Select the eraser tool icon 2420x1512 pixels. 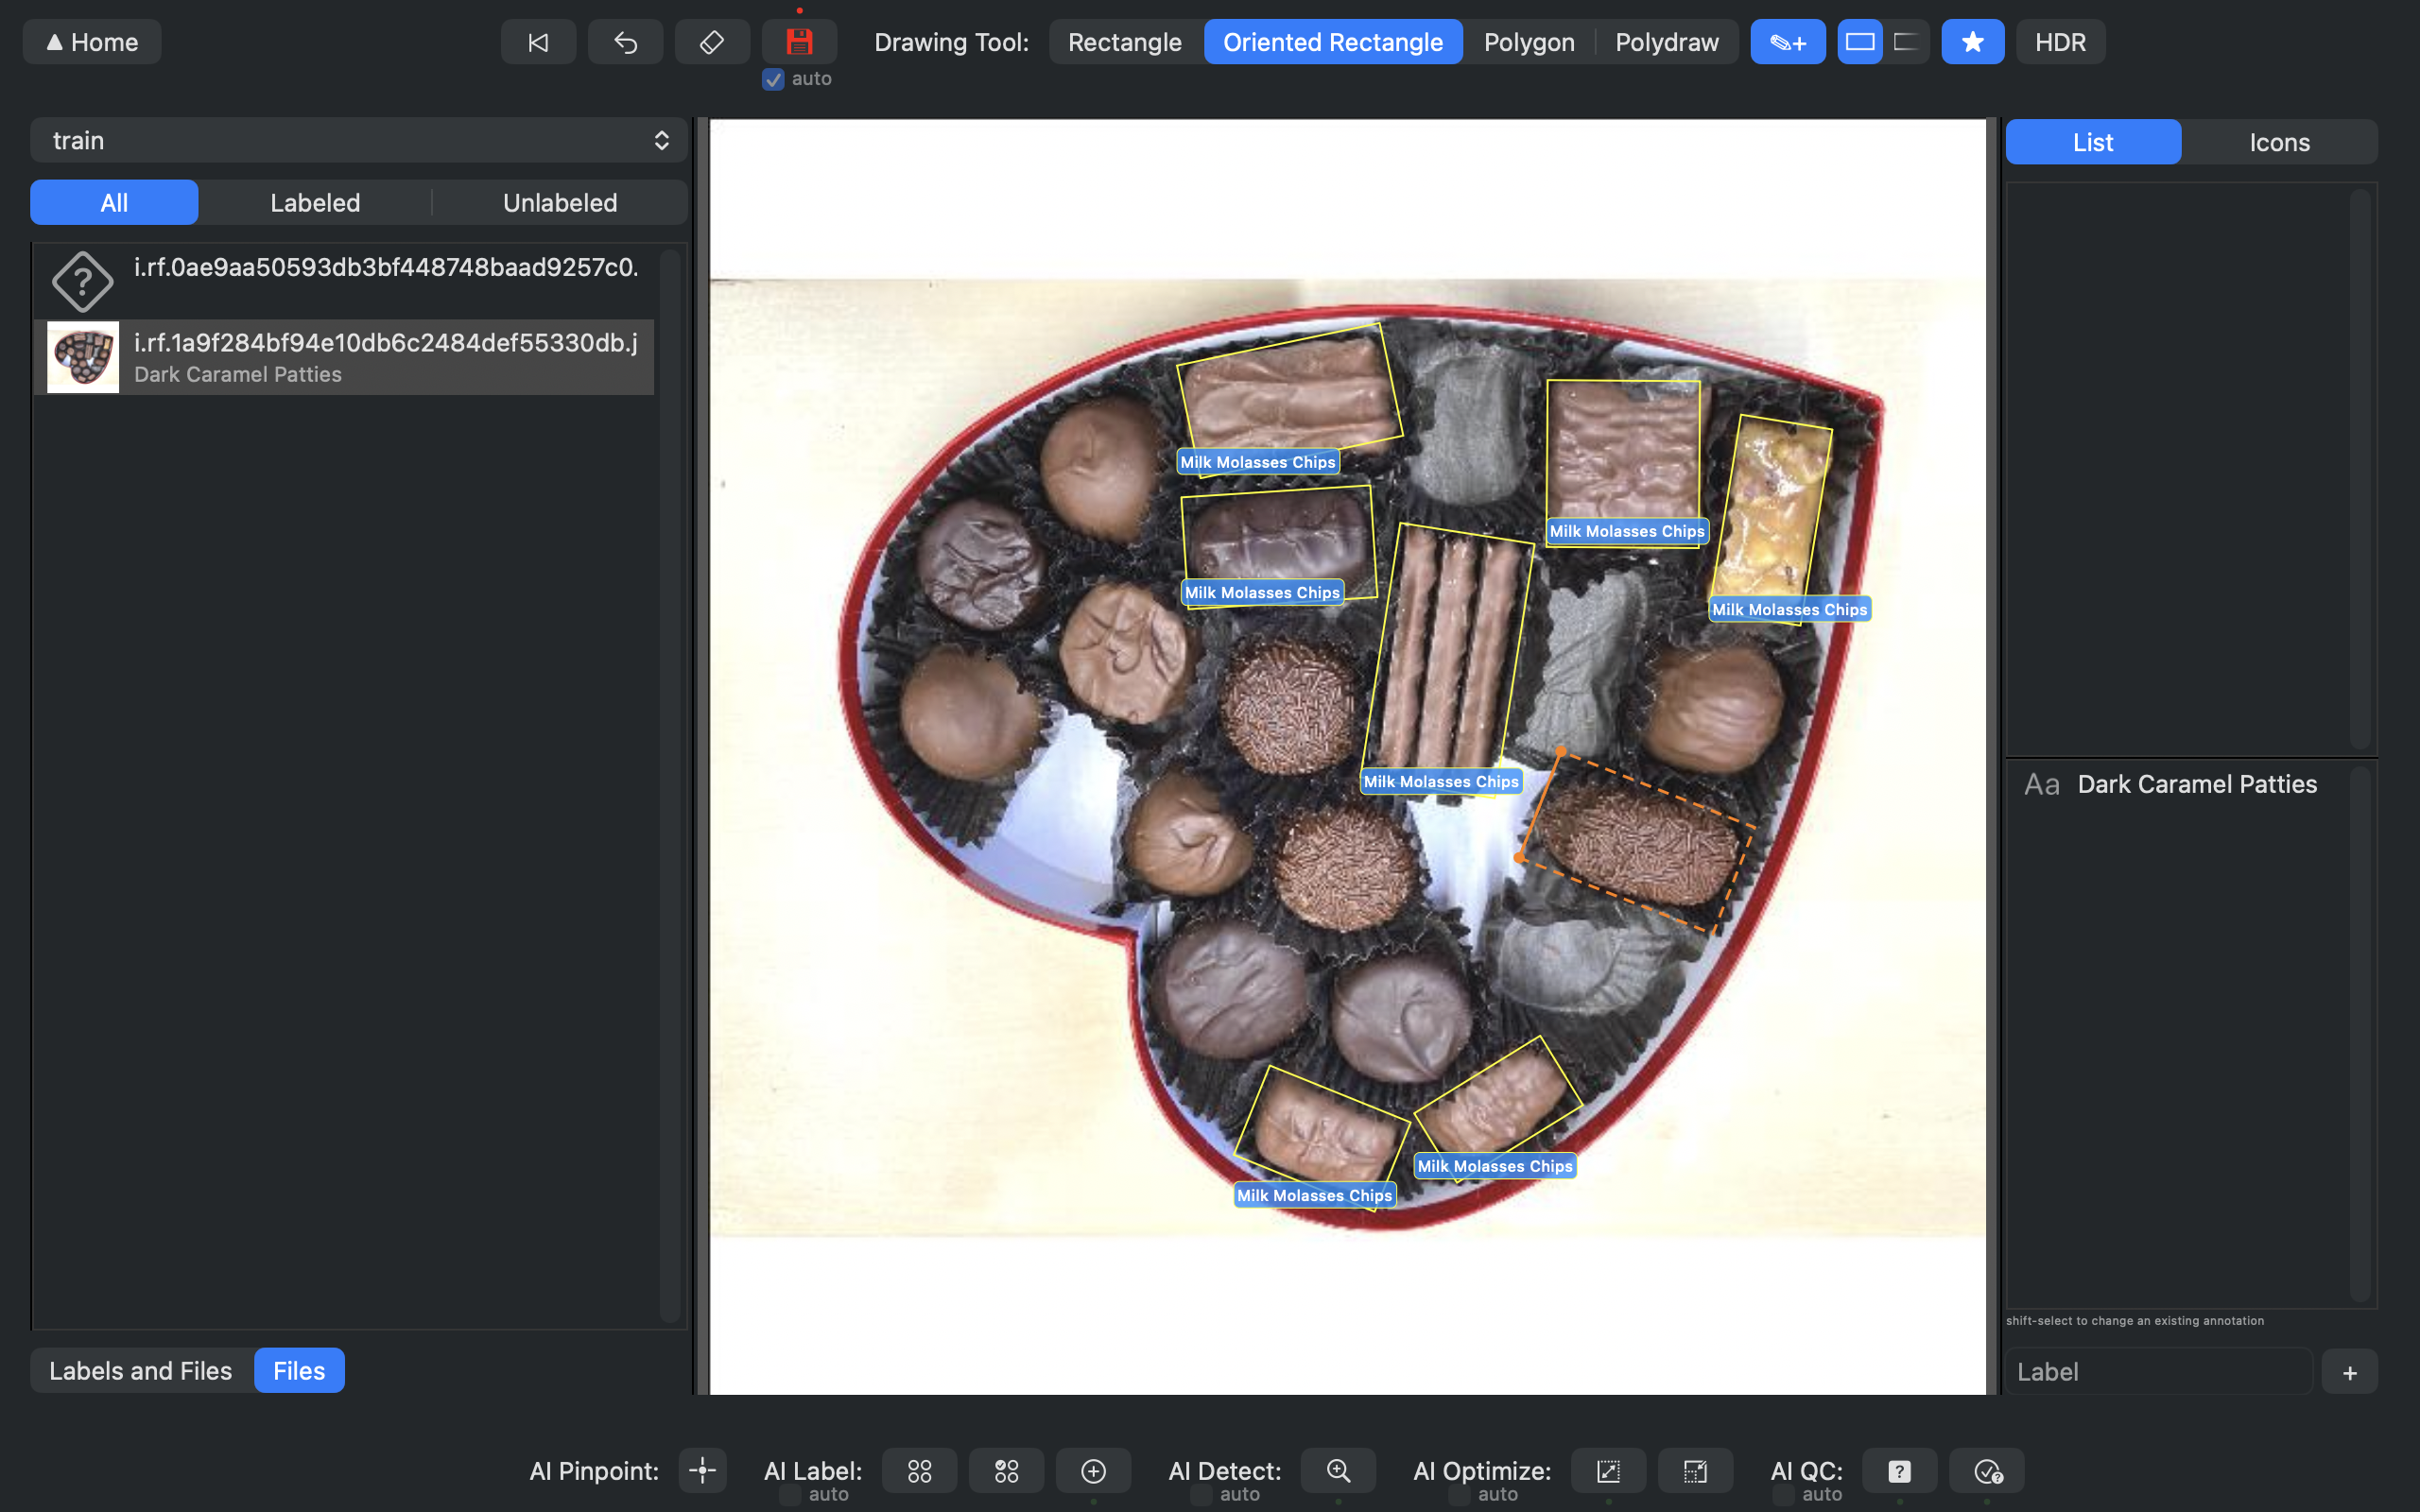[711, 41]
